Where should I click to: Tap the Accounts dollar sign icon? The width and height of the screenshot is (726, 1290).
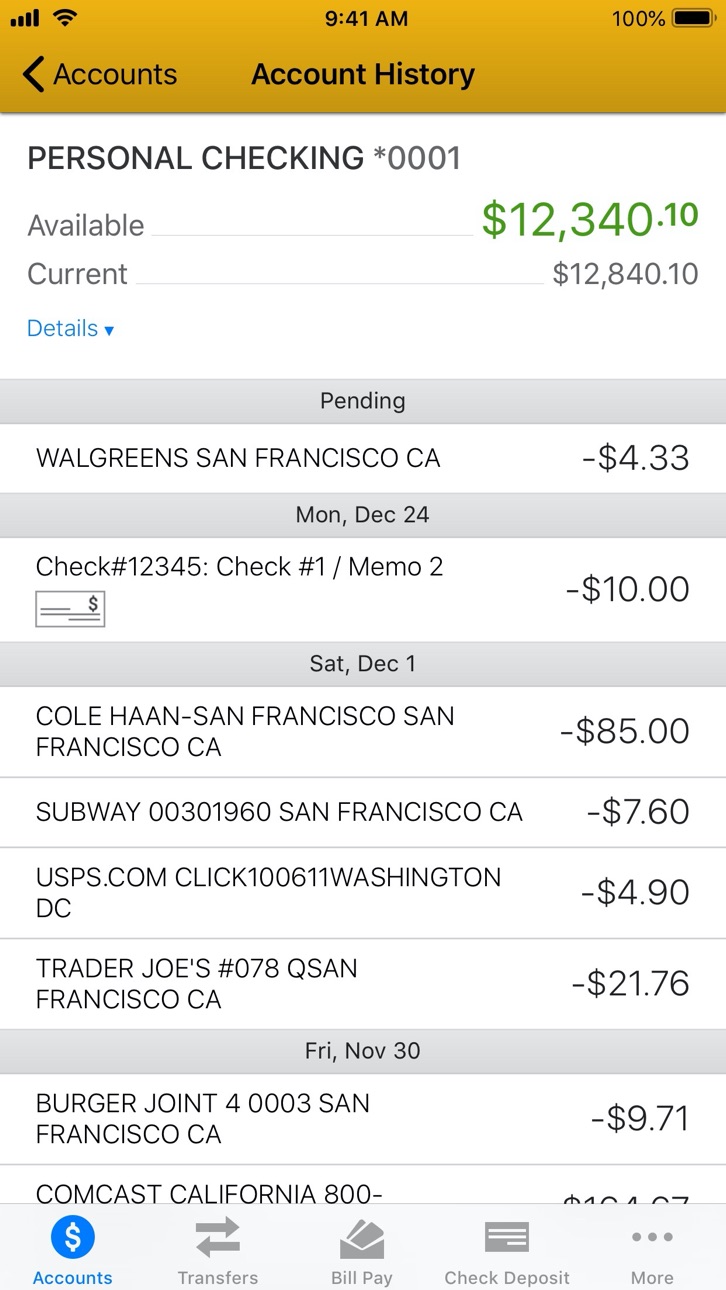(72, 1238)
